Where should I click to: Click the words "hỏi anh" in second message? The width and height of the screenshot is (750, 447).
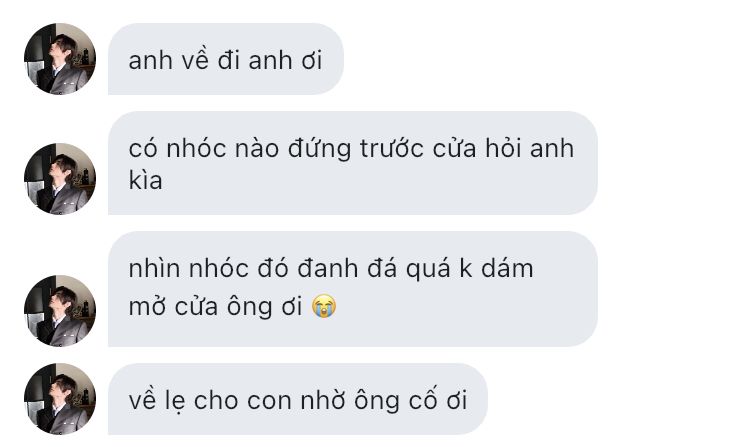pyautogui.click(x=529, y=148)
